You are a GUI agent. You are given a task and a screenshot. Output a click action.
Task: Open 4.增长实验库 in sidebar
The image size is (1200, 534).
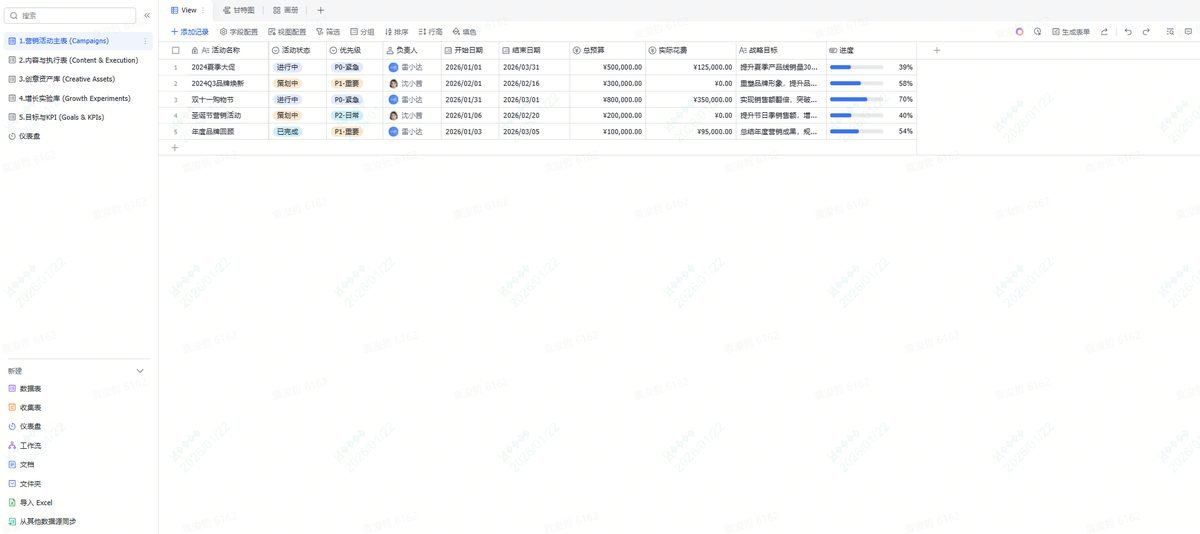click(x=76, y=98)
